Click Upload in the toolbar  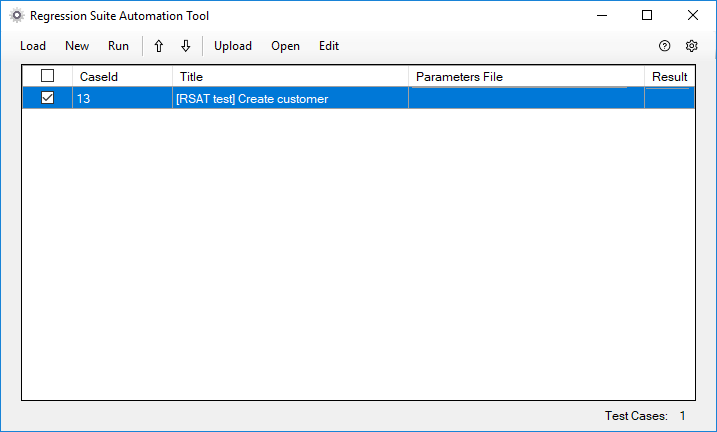[x=233, y=46]
